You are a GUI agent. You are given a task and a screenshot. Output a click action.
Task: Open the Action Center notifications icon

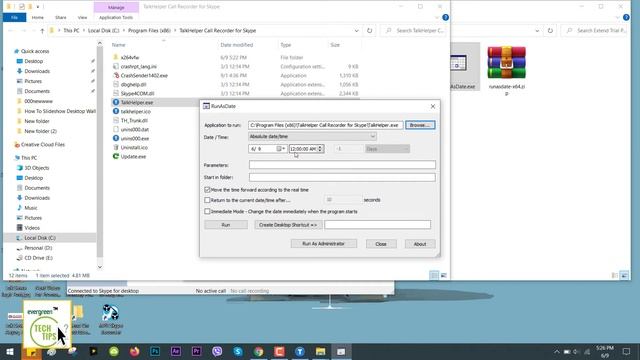[626, 351]
